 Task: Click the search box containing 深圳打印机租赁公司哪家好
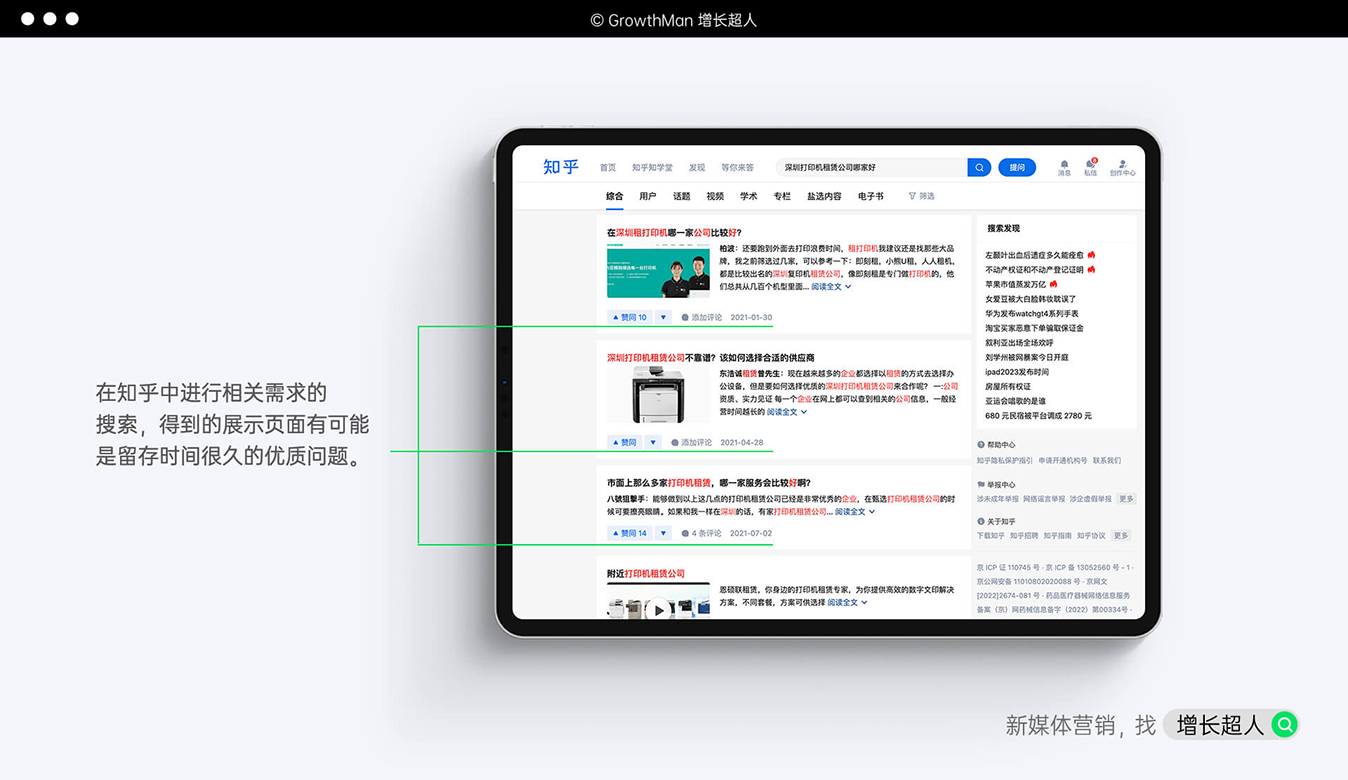870,168
